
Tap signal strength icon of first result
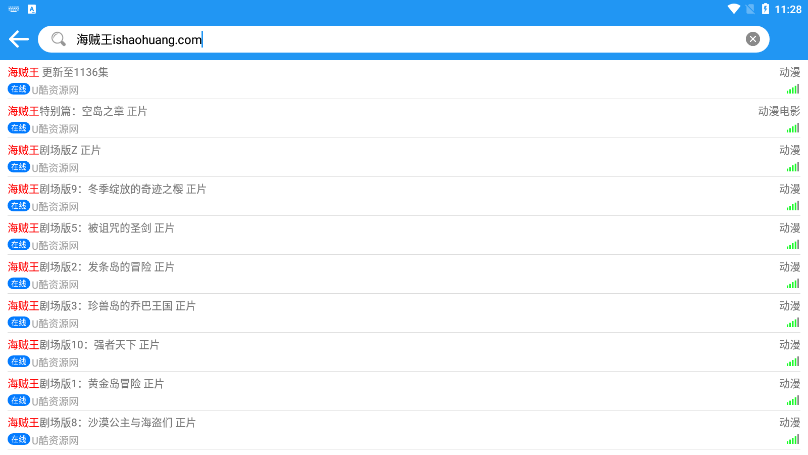792,89
